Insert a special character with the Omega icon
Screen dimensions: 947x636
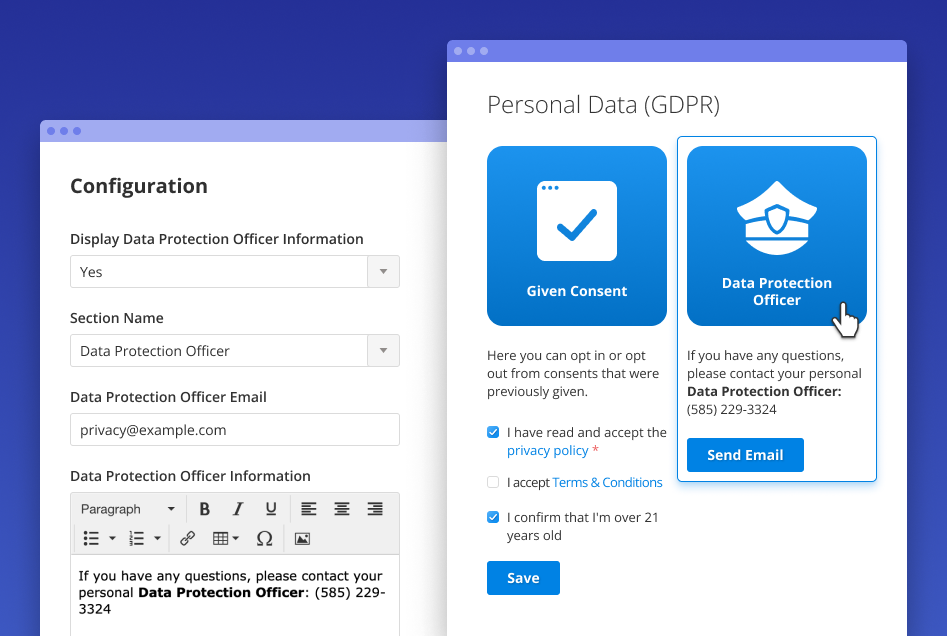[x=264, y=538]
